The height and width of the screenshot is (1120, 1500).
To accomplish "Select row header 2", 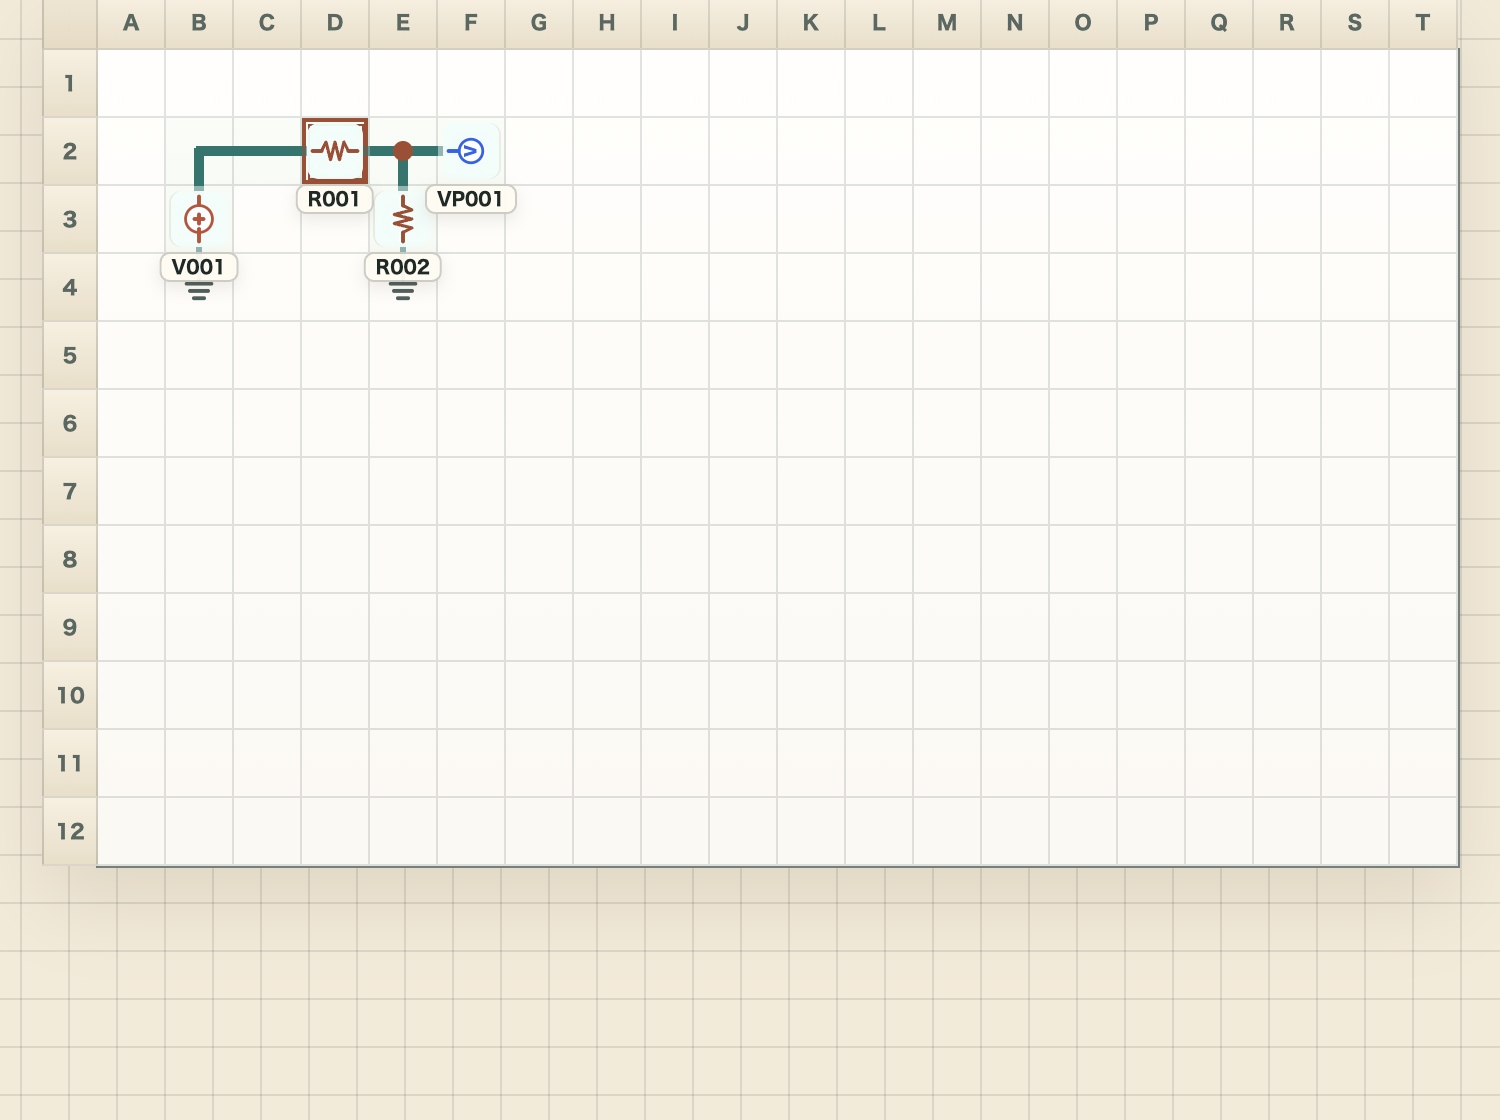I will (x=70, y=151).
